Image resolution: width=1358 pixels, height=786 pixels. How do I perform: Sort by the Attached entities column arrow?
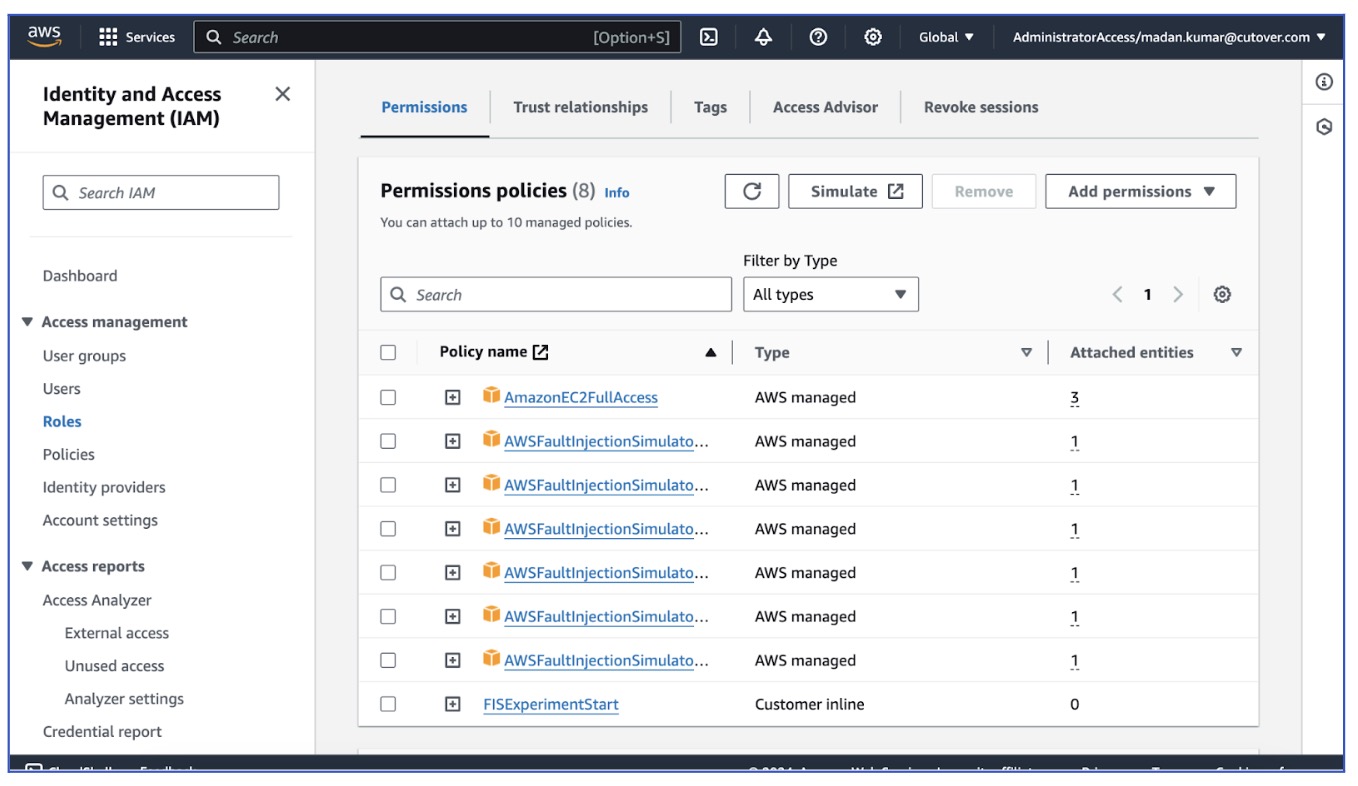[x=1237, y=353]
